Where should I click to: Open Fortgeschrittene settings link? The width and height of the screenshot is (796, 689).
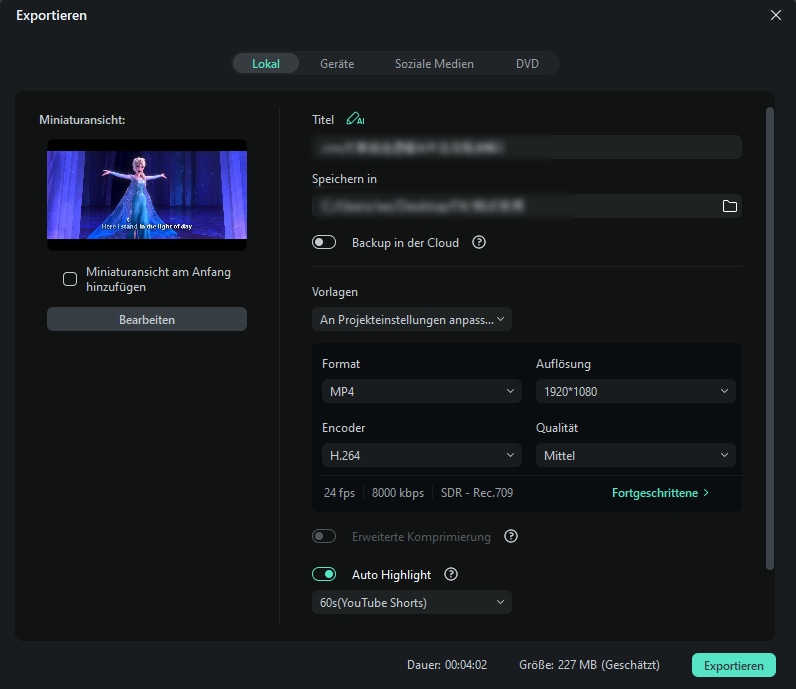660,493
